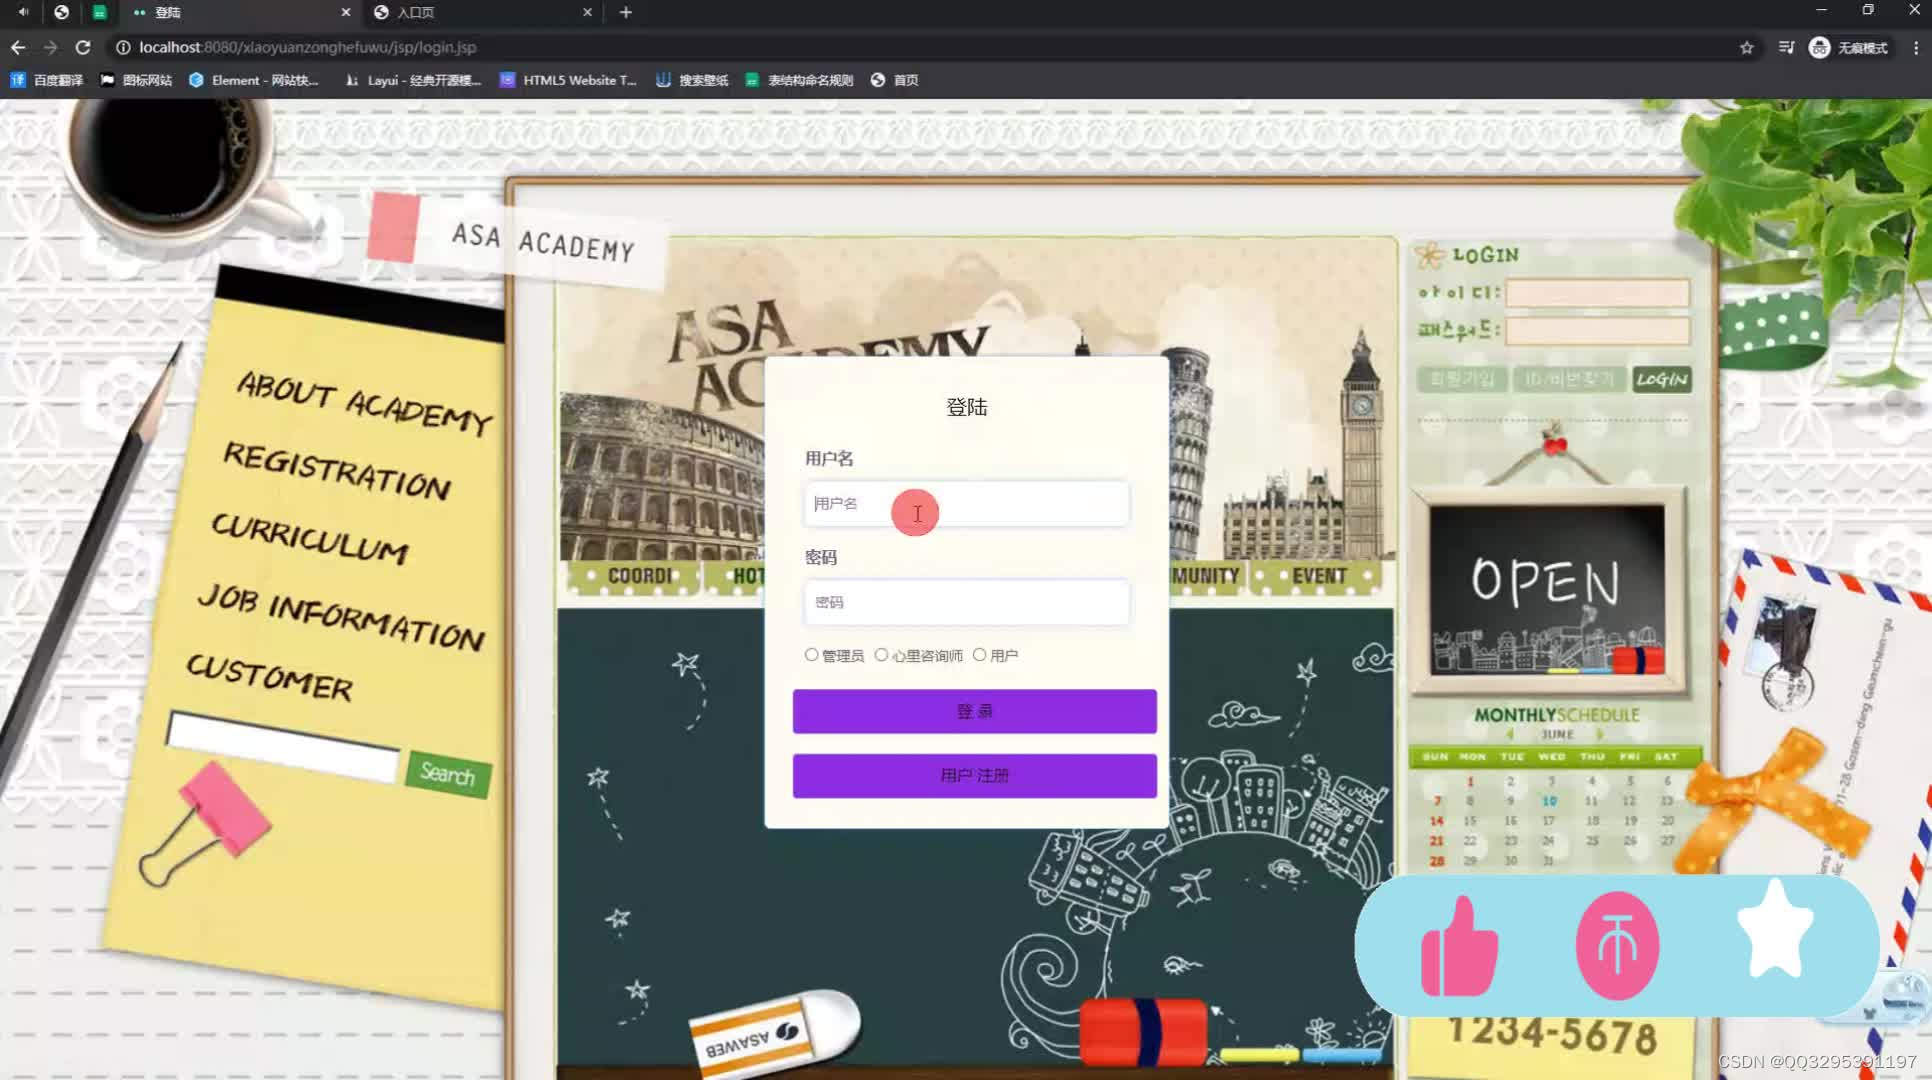Select the 心里咨询师 radio option

coord(881,655)
